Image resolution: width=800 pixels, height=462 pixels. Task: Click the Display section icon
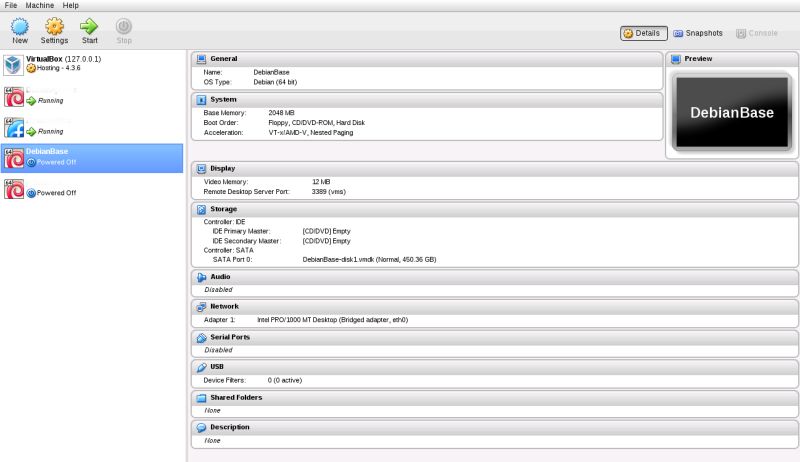pos(202,168)
